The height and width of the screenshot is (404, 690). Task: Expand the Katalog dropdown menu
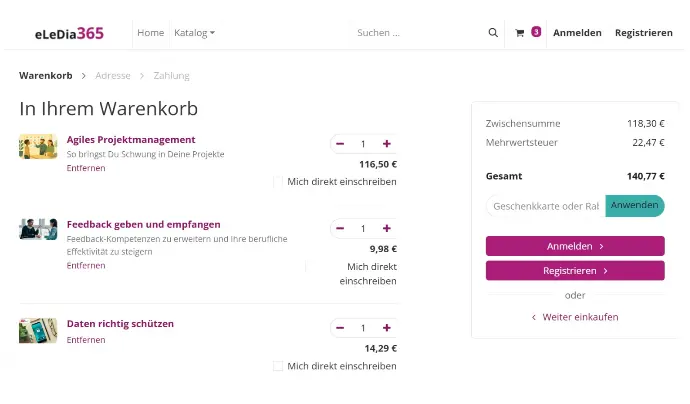194,33
